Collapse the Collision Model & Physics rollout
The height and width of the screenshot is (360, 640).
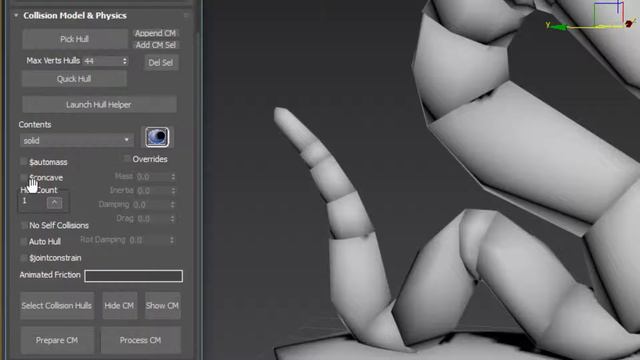tap(16, 16)
